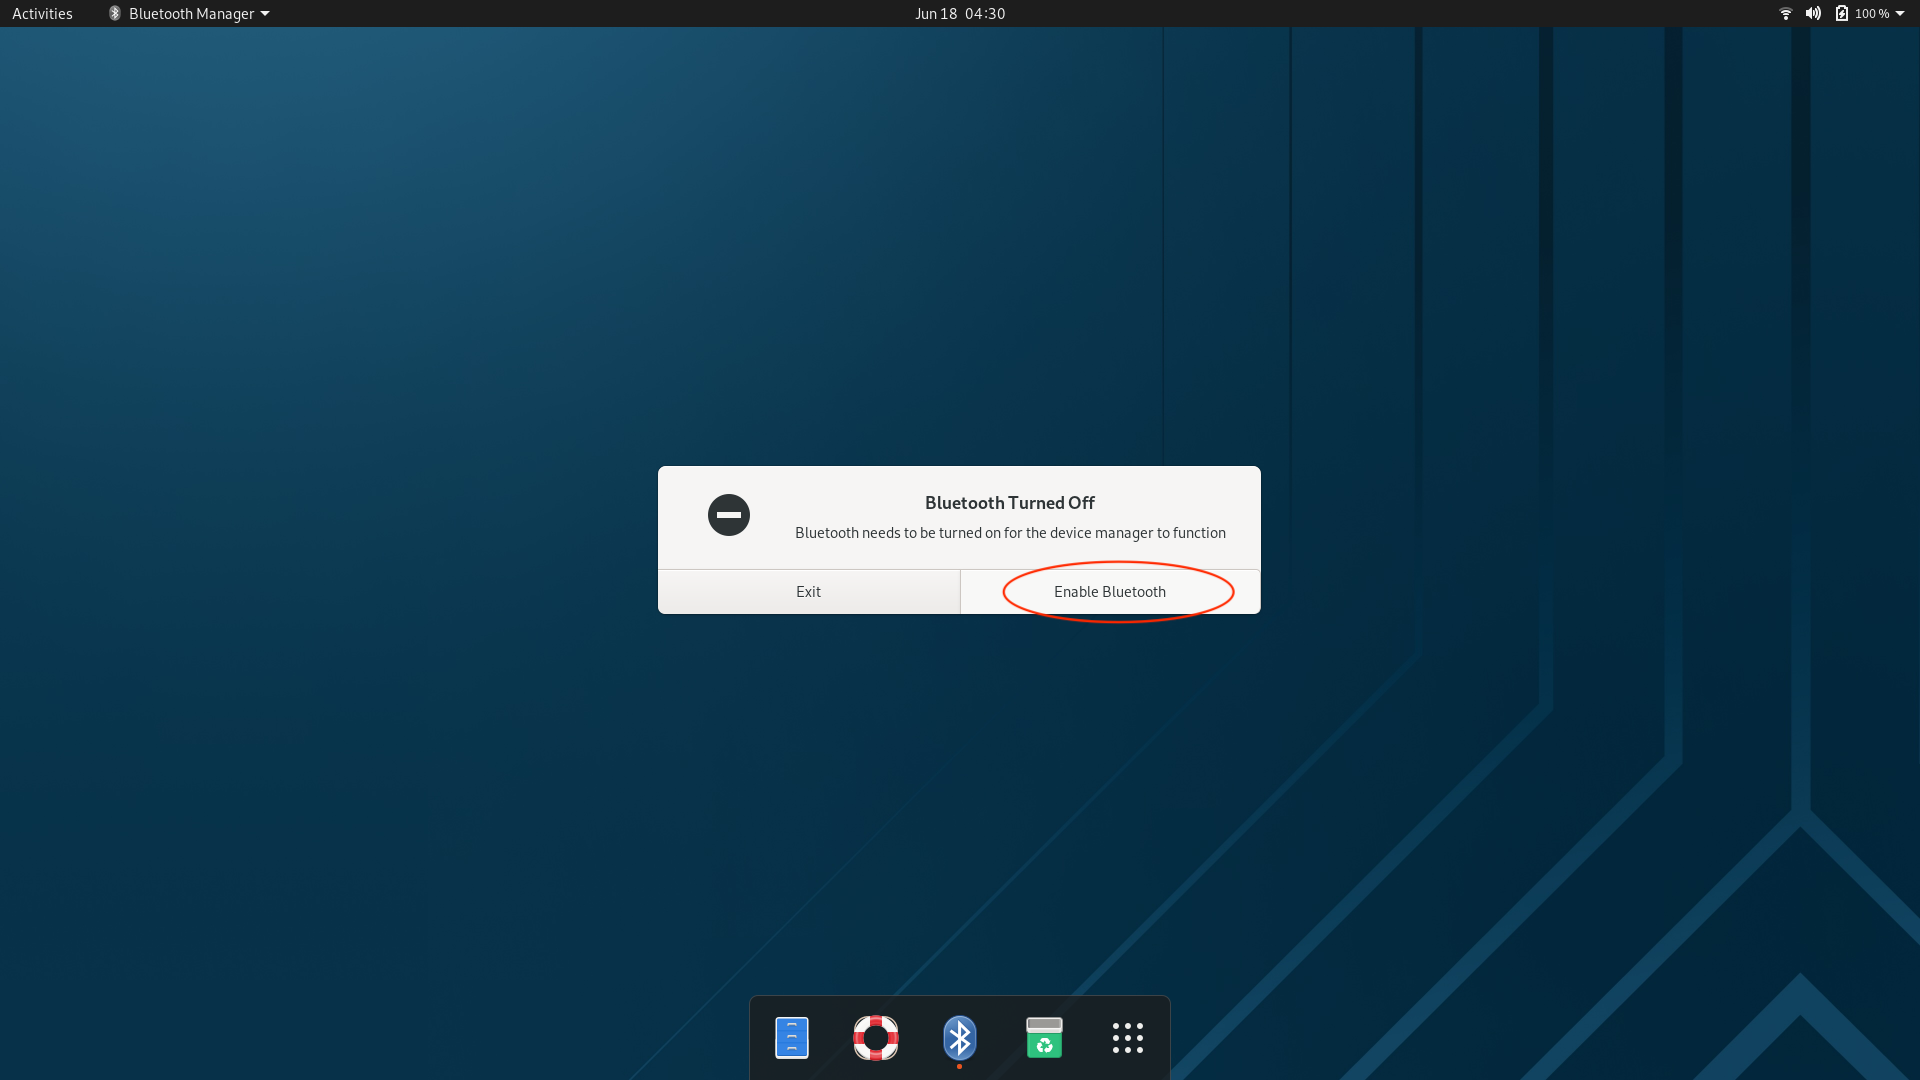The height and width of the screenshot is (1080, 1920).
Task: Expand the arrow beside Bluetooth Manager
Action: [265, 14]
